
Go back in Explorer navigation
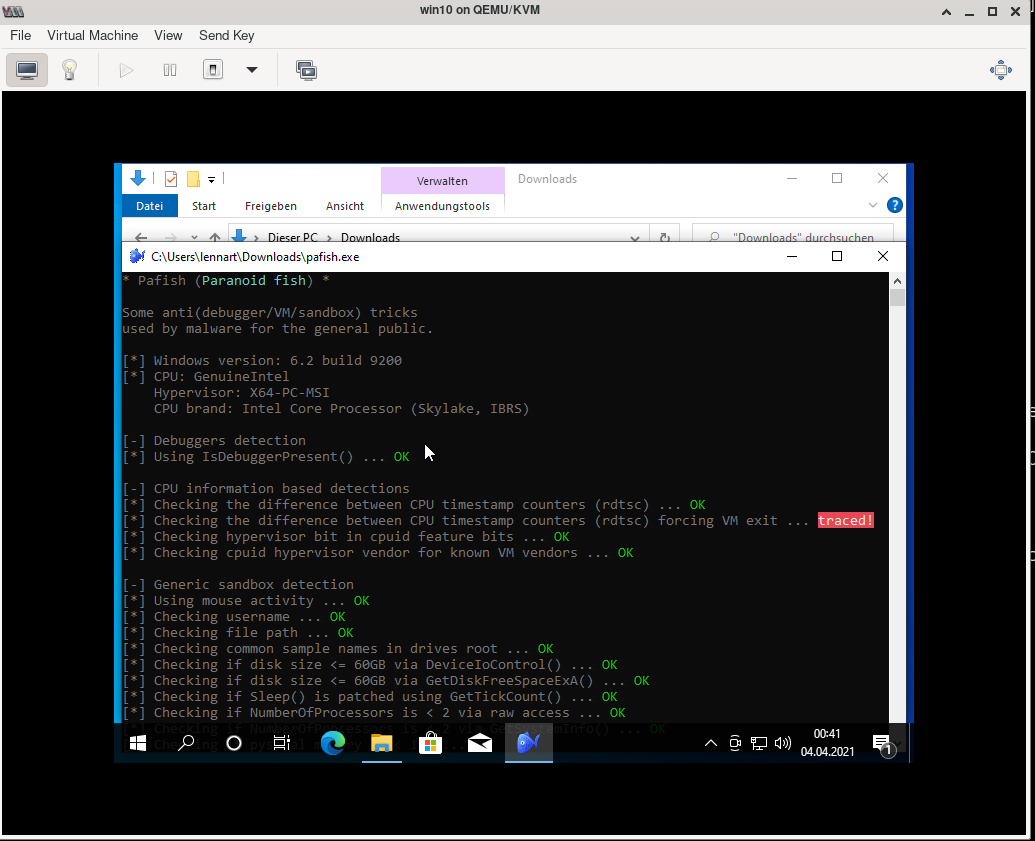[x=141, y=237]
